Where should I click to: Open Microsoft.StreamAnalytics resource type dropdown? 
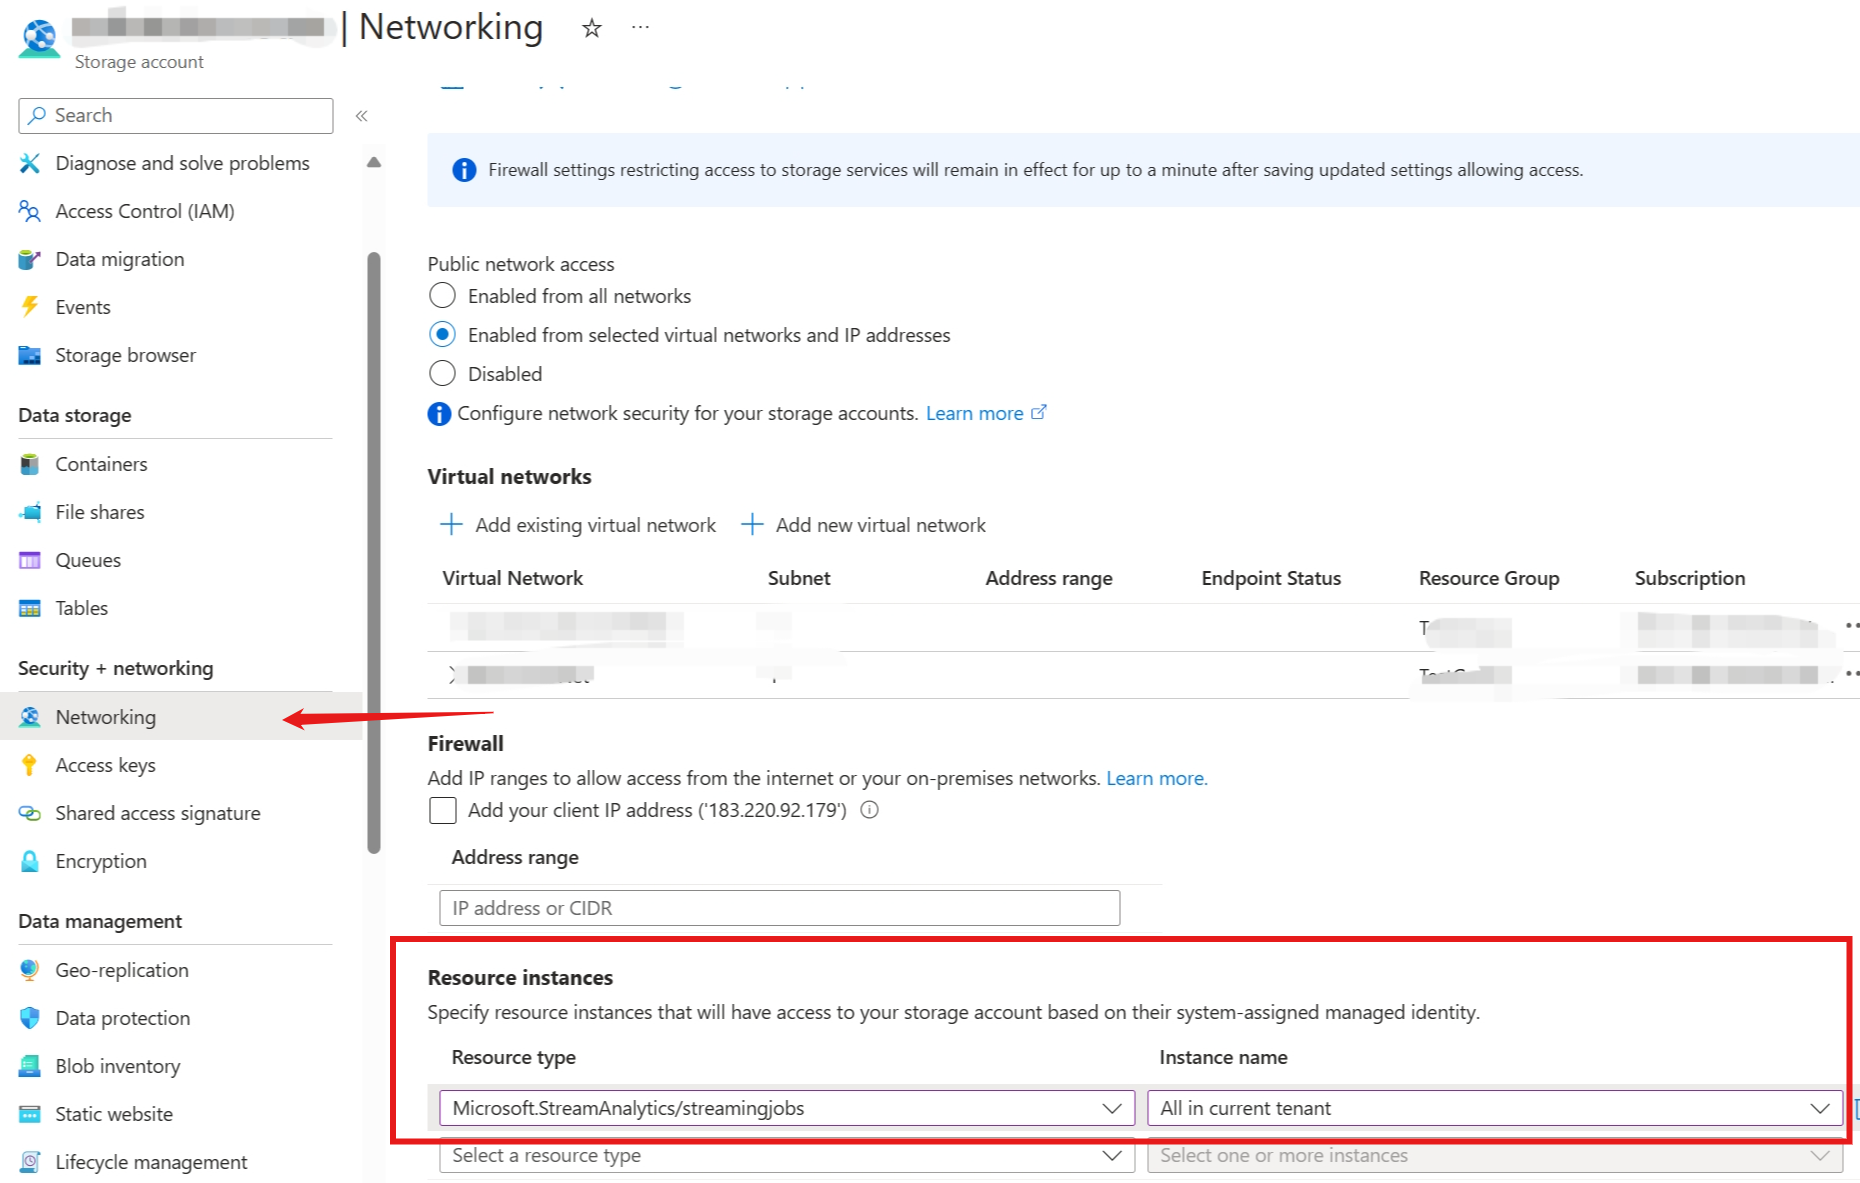(786, 1108)
